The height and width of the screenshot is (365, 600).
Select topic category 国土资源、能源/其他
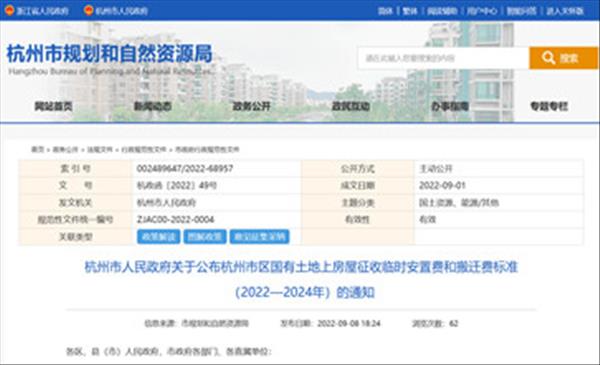click(459, 203)
